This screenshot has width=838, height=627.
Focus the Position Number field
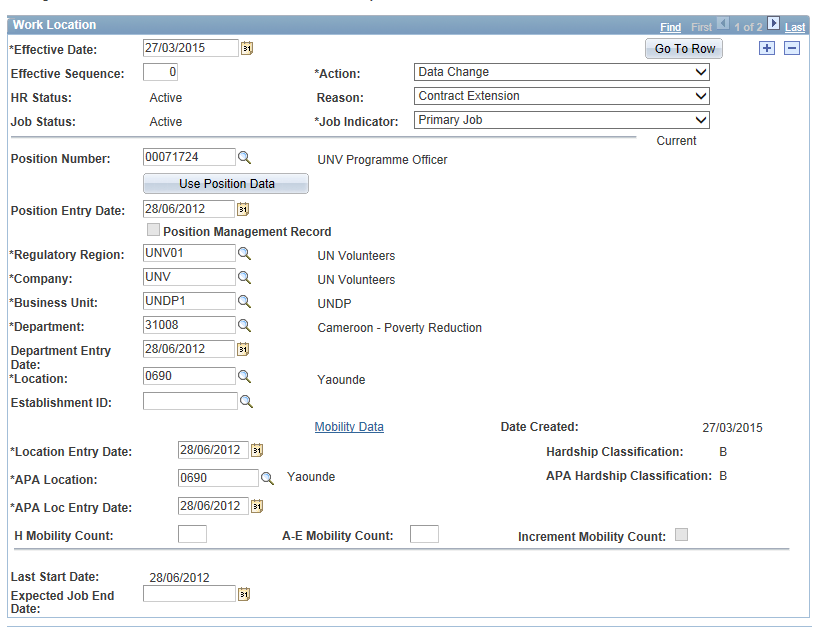tap(189, 157)
